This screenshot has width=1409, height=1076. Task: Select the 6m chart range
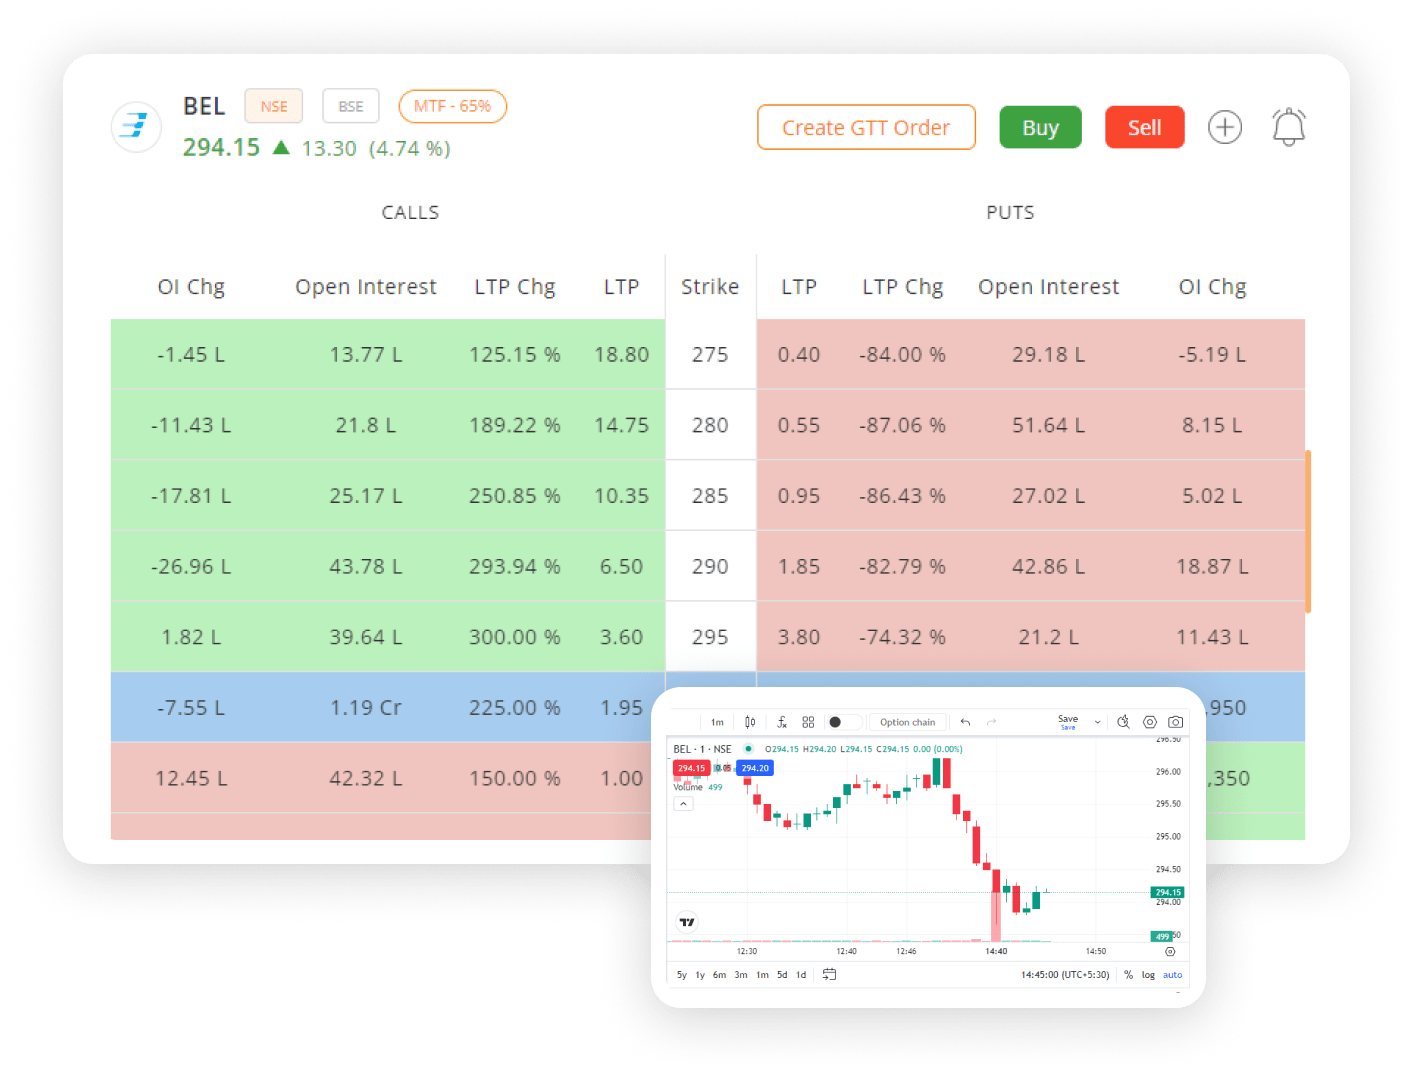[719, 975]
